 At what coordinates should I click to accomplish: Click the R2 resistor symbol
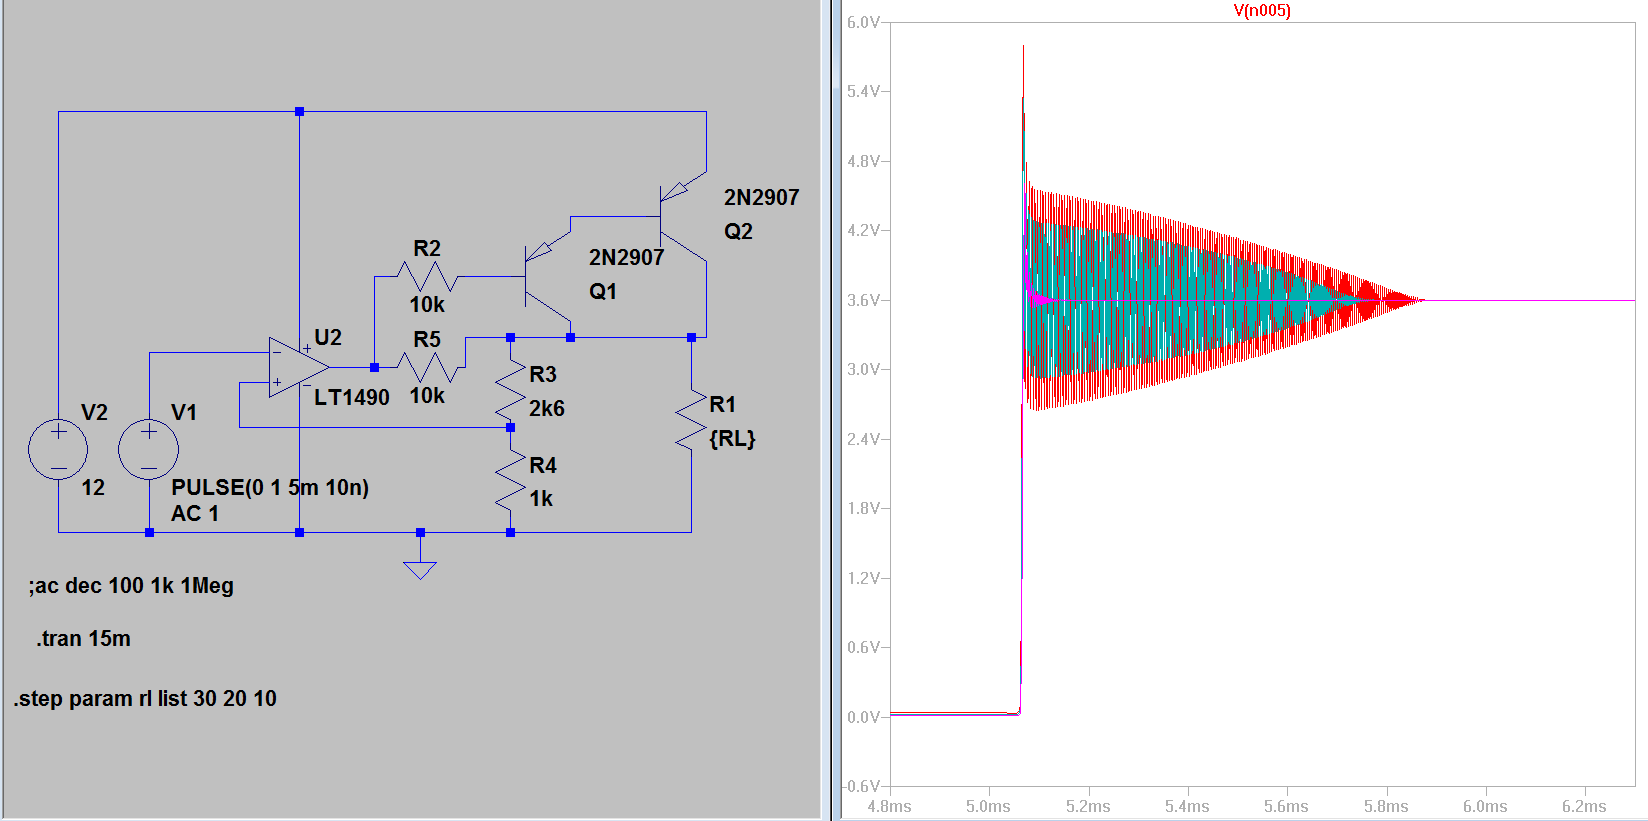[x=427, y=277]
